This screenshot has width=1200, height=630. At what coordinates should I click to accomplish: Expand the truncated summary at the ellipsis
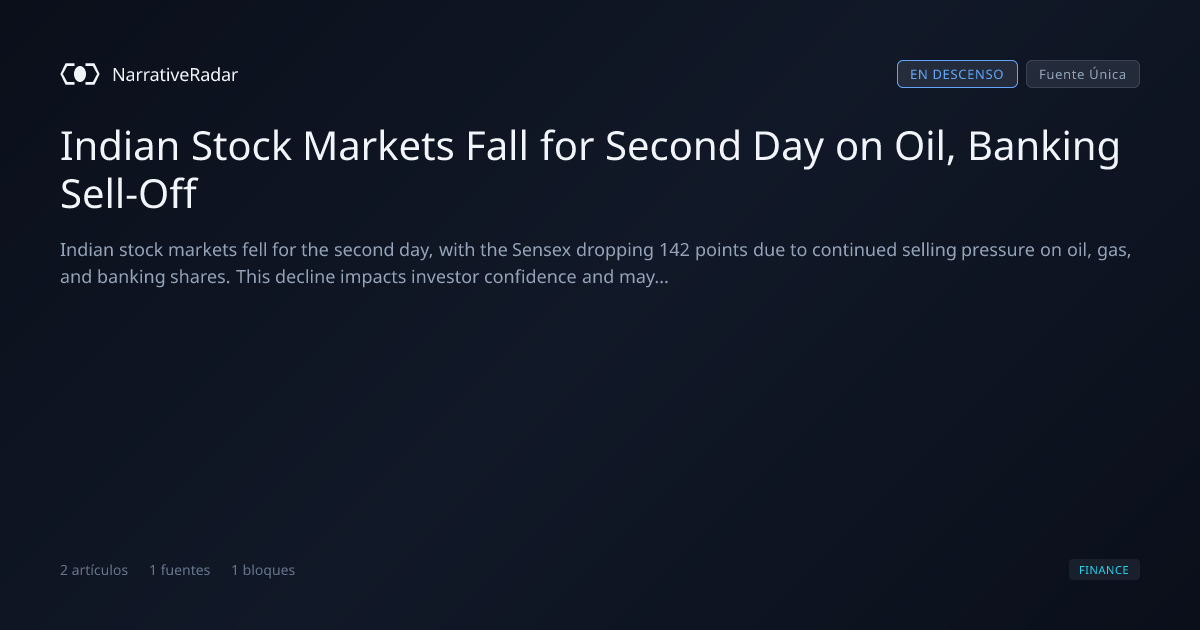pyautogui.click(x=660, y=277)
